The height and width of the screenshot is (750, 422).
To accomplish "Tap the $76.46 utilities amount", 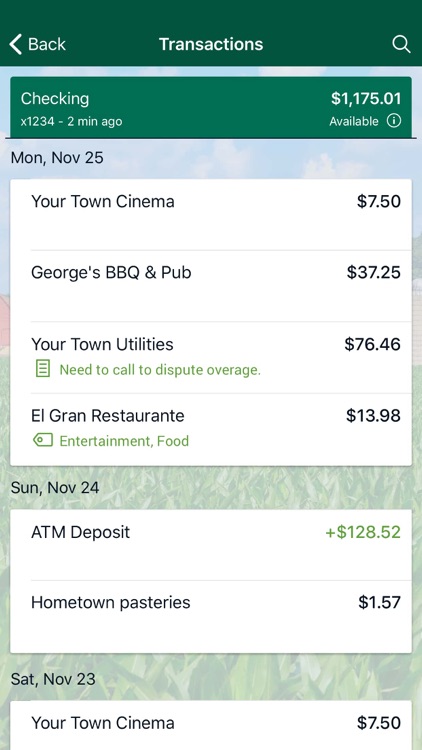I will pyautogui.click(x=372, y=344).
